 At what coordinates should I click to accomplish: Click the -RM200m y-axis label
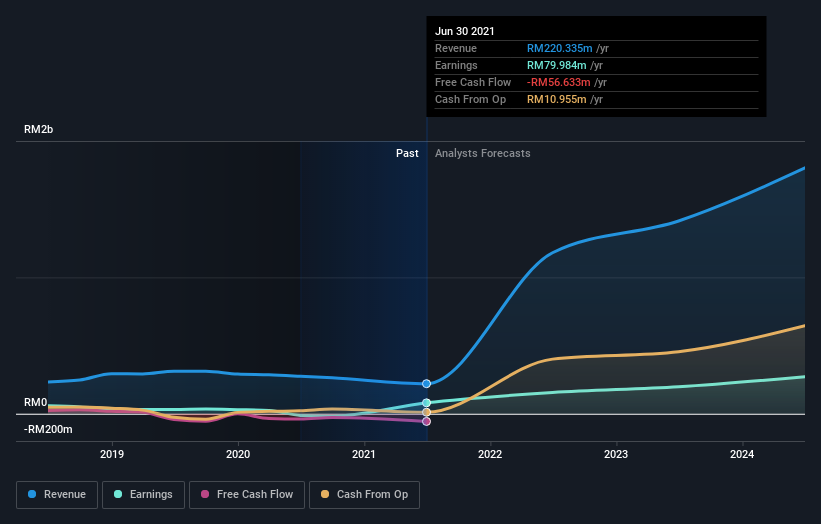point(48,429)
